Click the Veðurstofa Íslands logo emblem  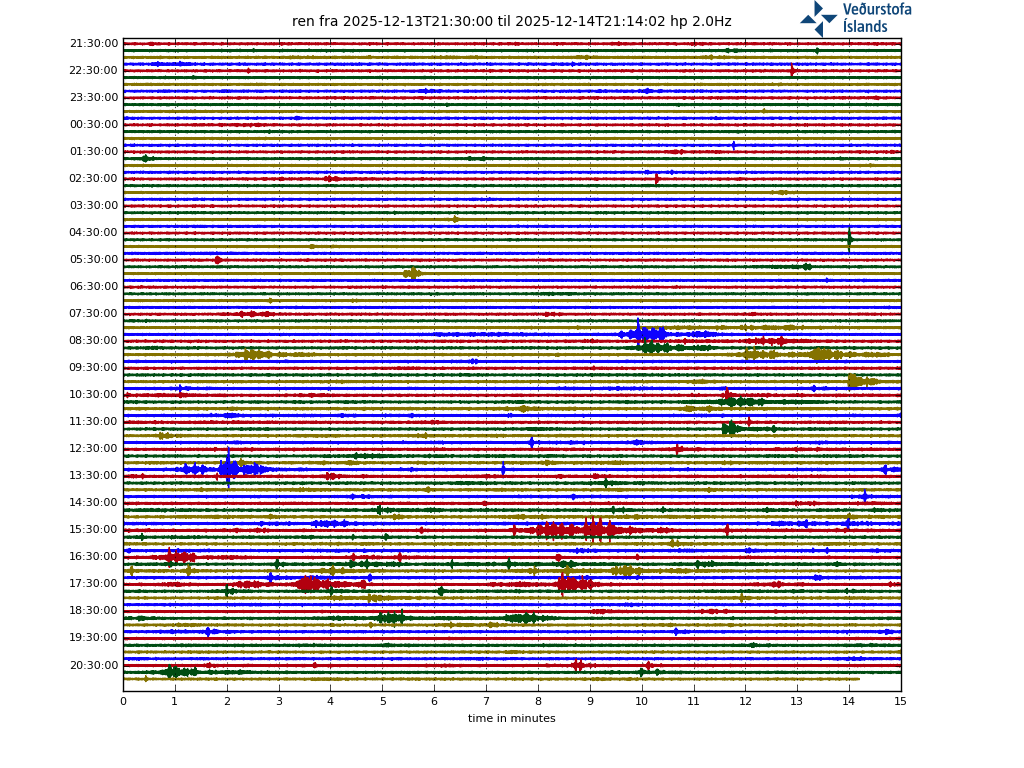click(x=818, y=18)
